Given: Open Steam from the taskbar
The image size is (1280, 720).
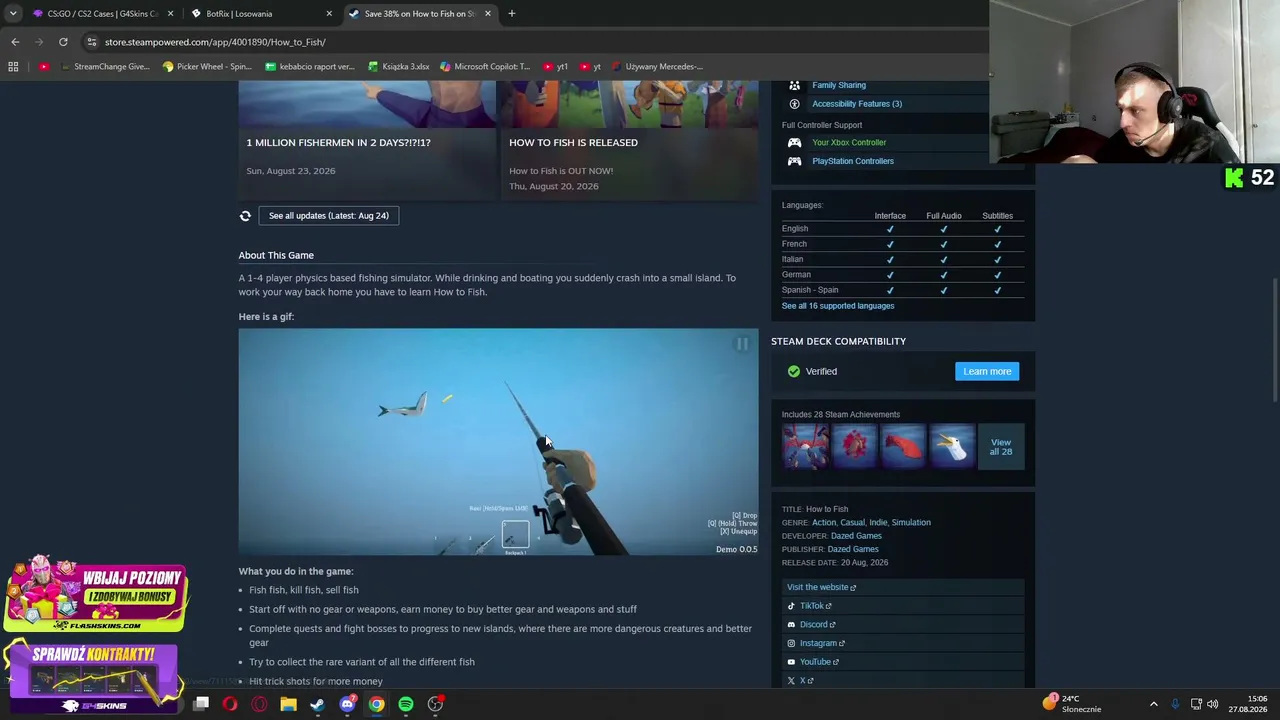Looking at the screenshot, I should [317, 705].
